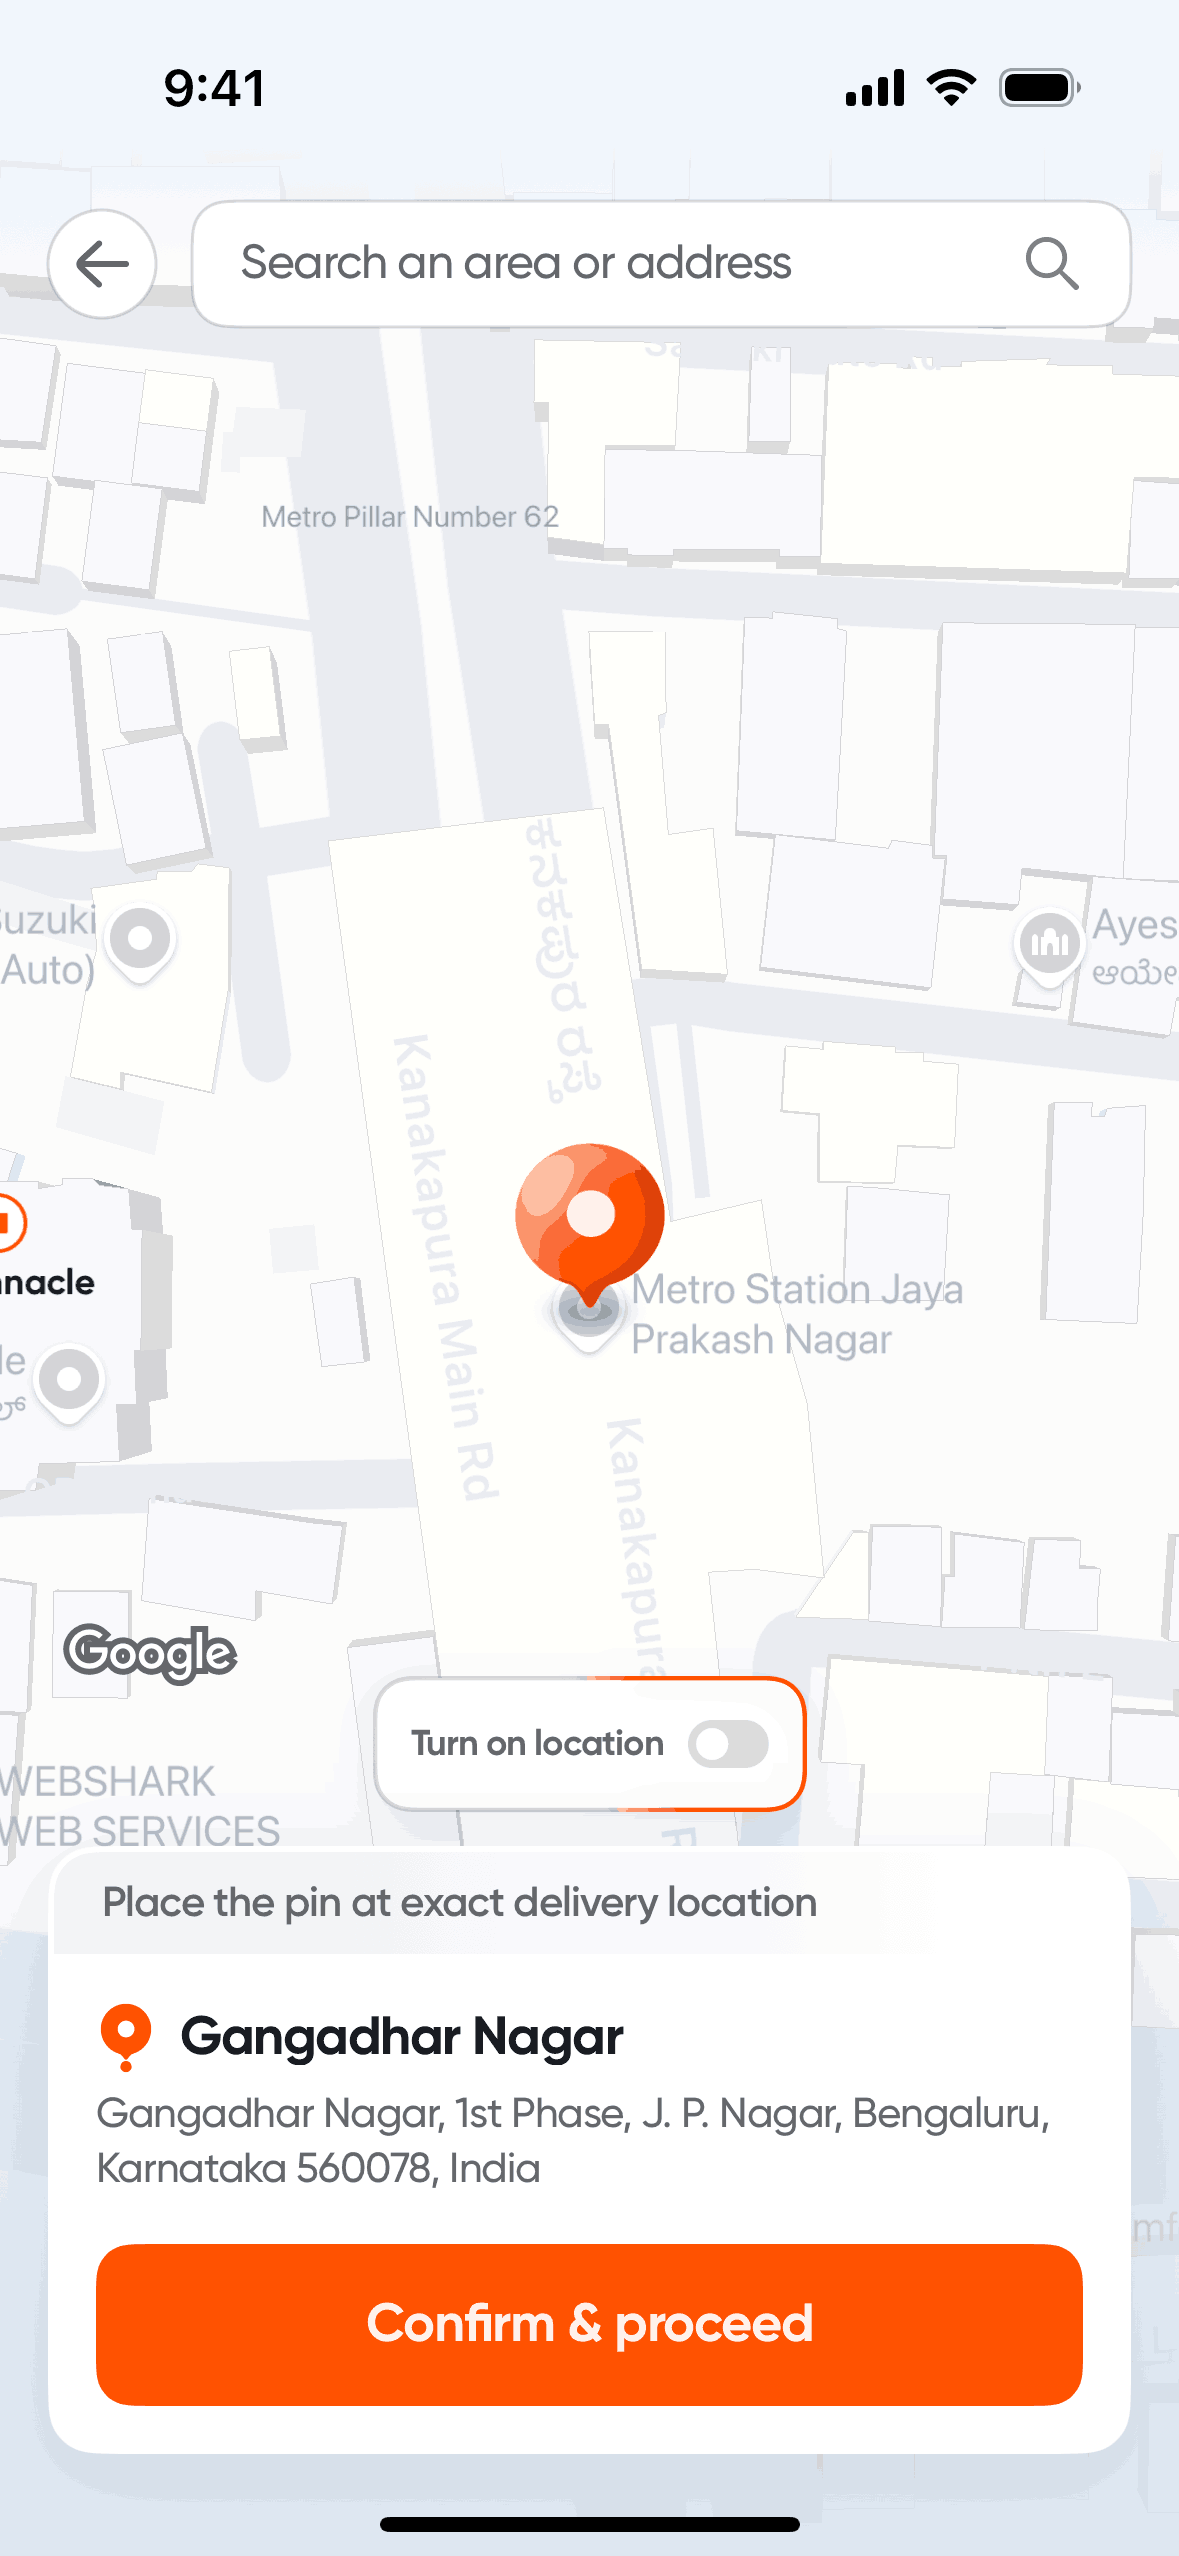
Task: Tap the magnifying glass search icon
Action: (x=1052, y=264)
